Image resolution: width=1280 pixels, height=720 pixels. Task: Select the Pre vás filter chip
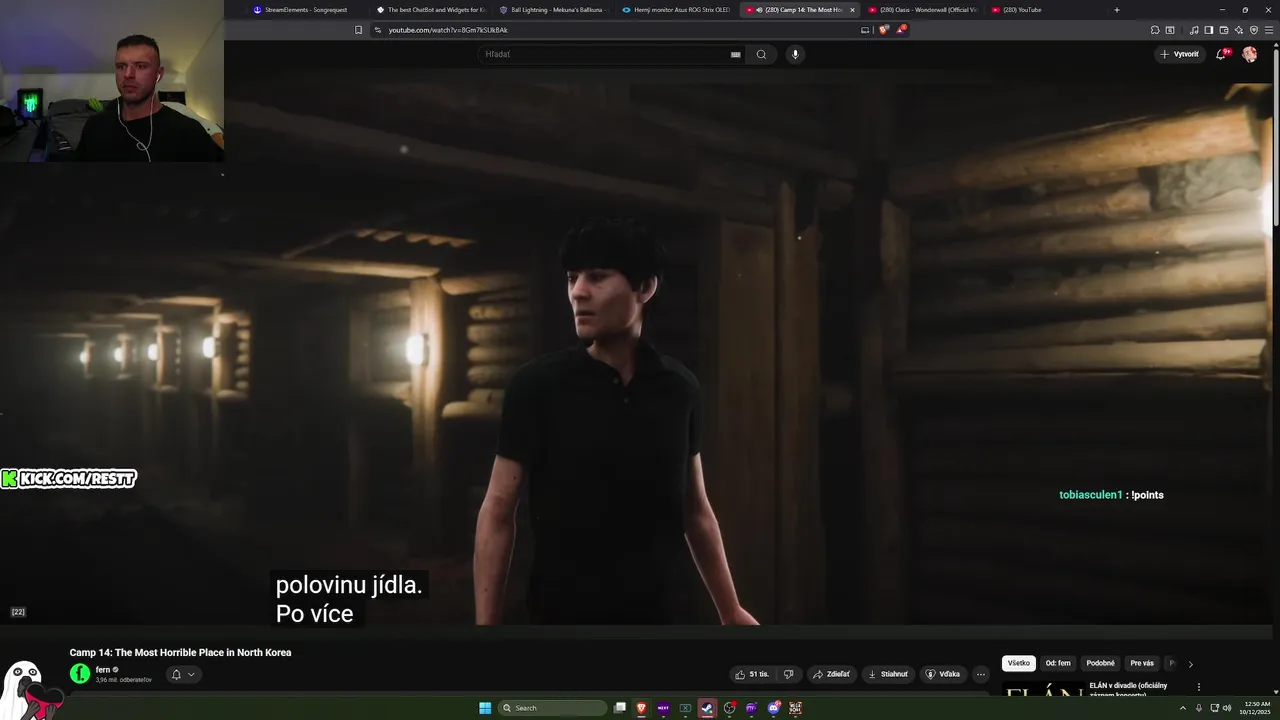(1142, 663)
